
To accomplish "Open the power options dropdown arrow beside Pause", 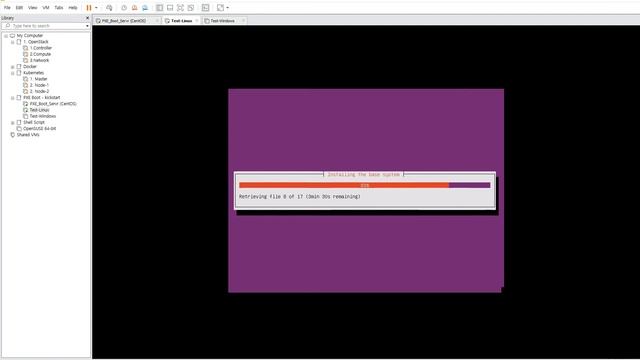I will pos(96,8).
